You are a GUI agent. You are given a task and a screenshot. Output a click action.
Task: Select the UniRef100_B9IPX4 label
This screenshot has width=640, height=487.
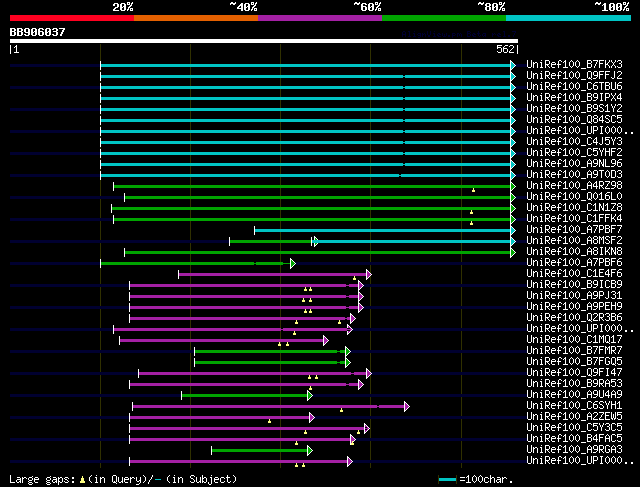click(574, 97)
